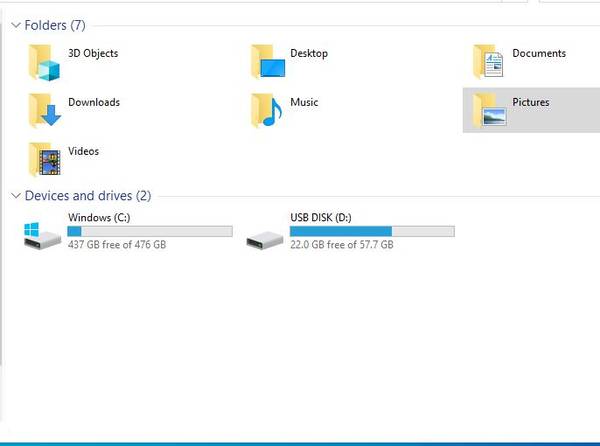Click the Windows (C:) usage bar
Image resolution: width=600 pixels, height=446 pixels.
pos(150,231)
